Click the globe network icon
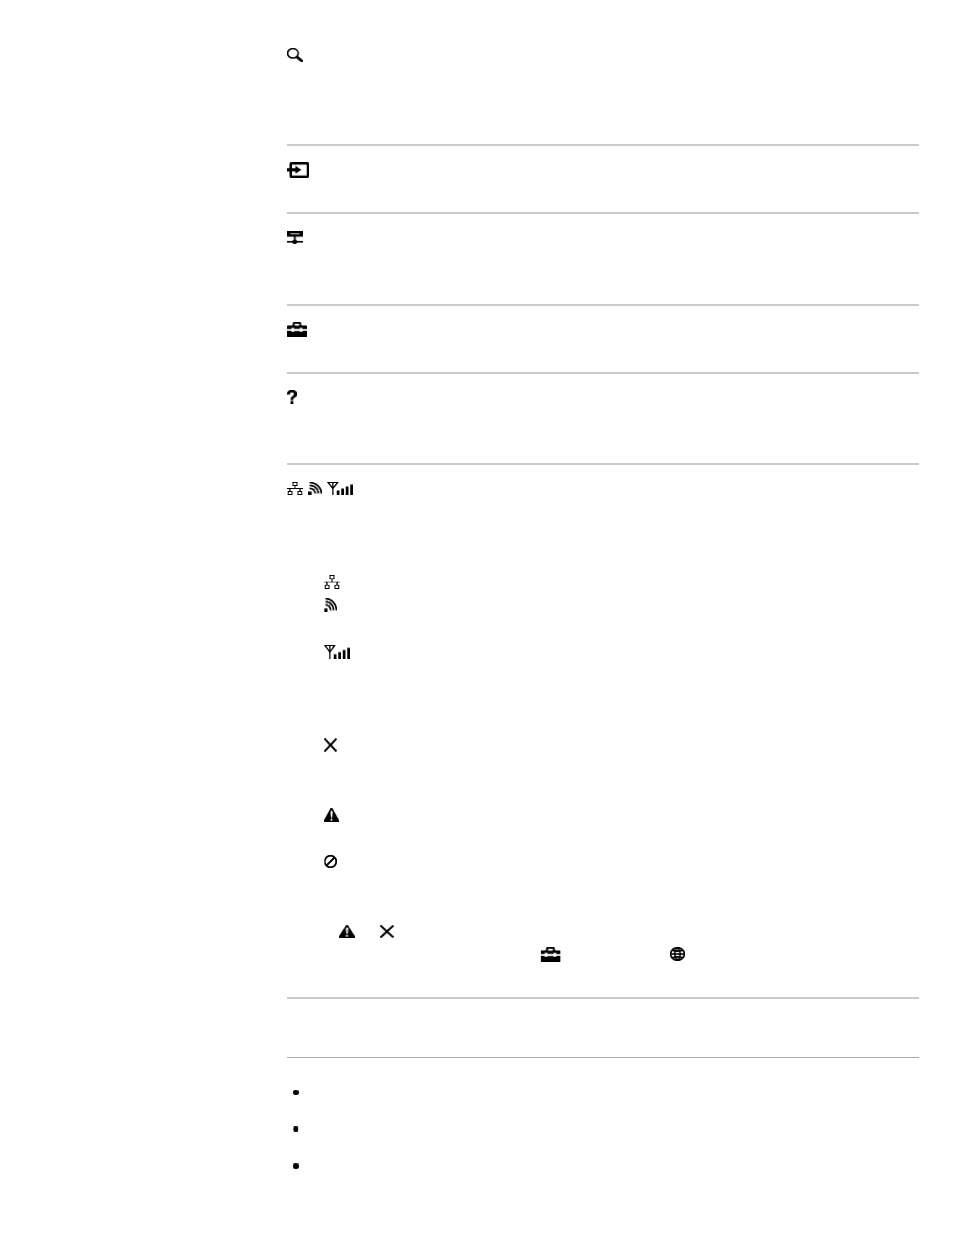The width and height of the screenshot is (954, 1235). 677,954
